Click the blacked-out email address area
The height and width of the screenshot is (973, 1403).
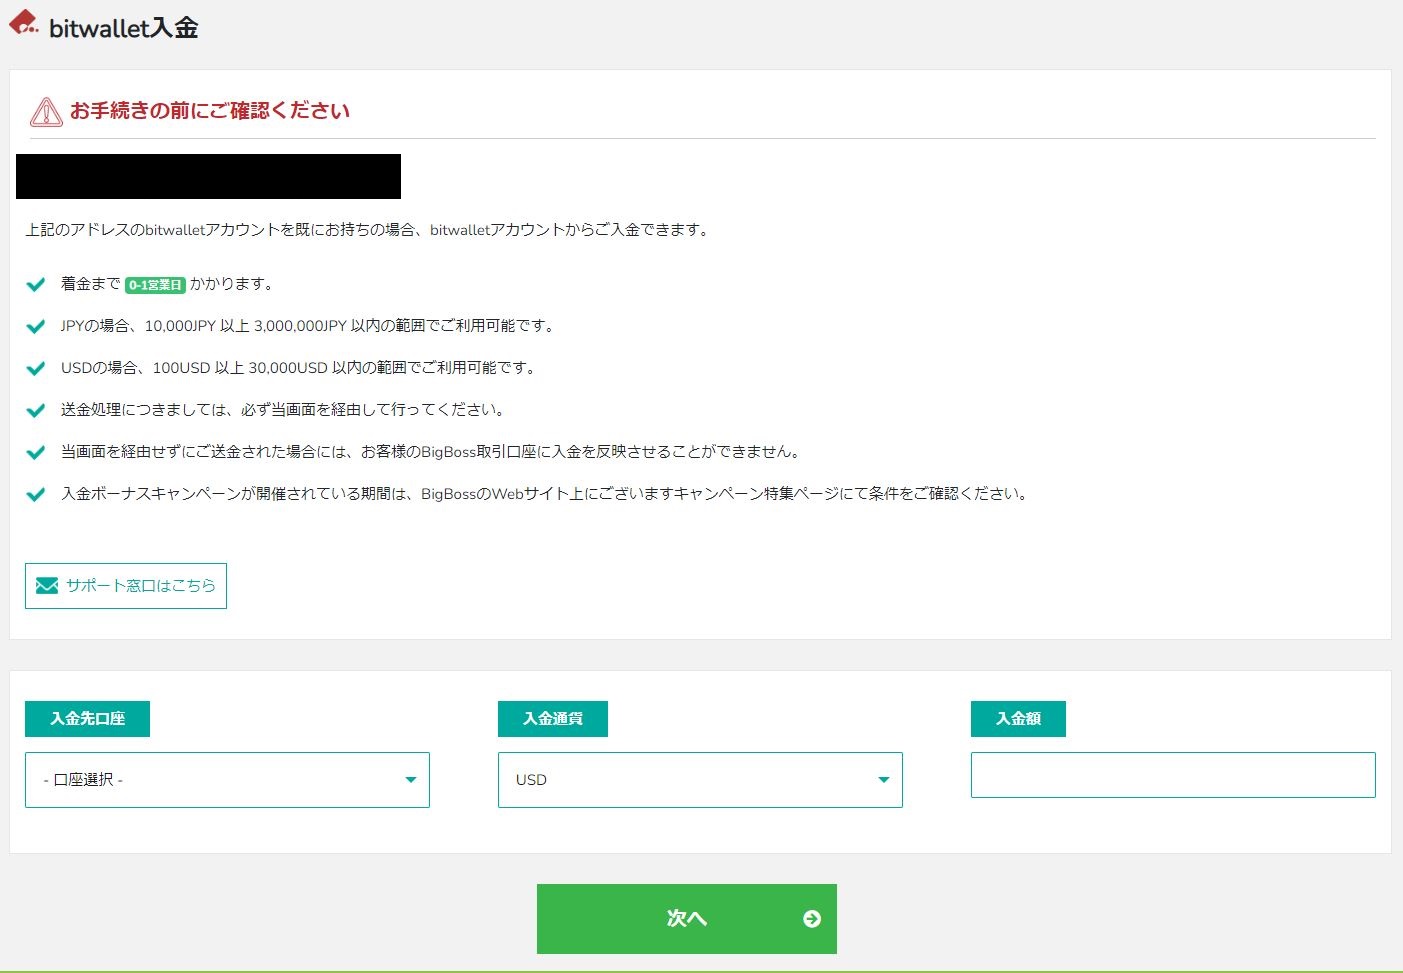click(x=208, y=176)
